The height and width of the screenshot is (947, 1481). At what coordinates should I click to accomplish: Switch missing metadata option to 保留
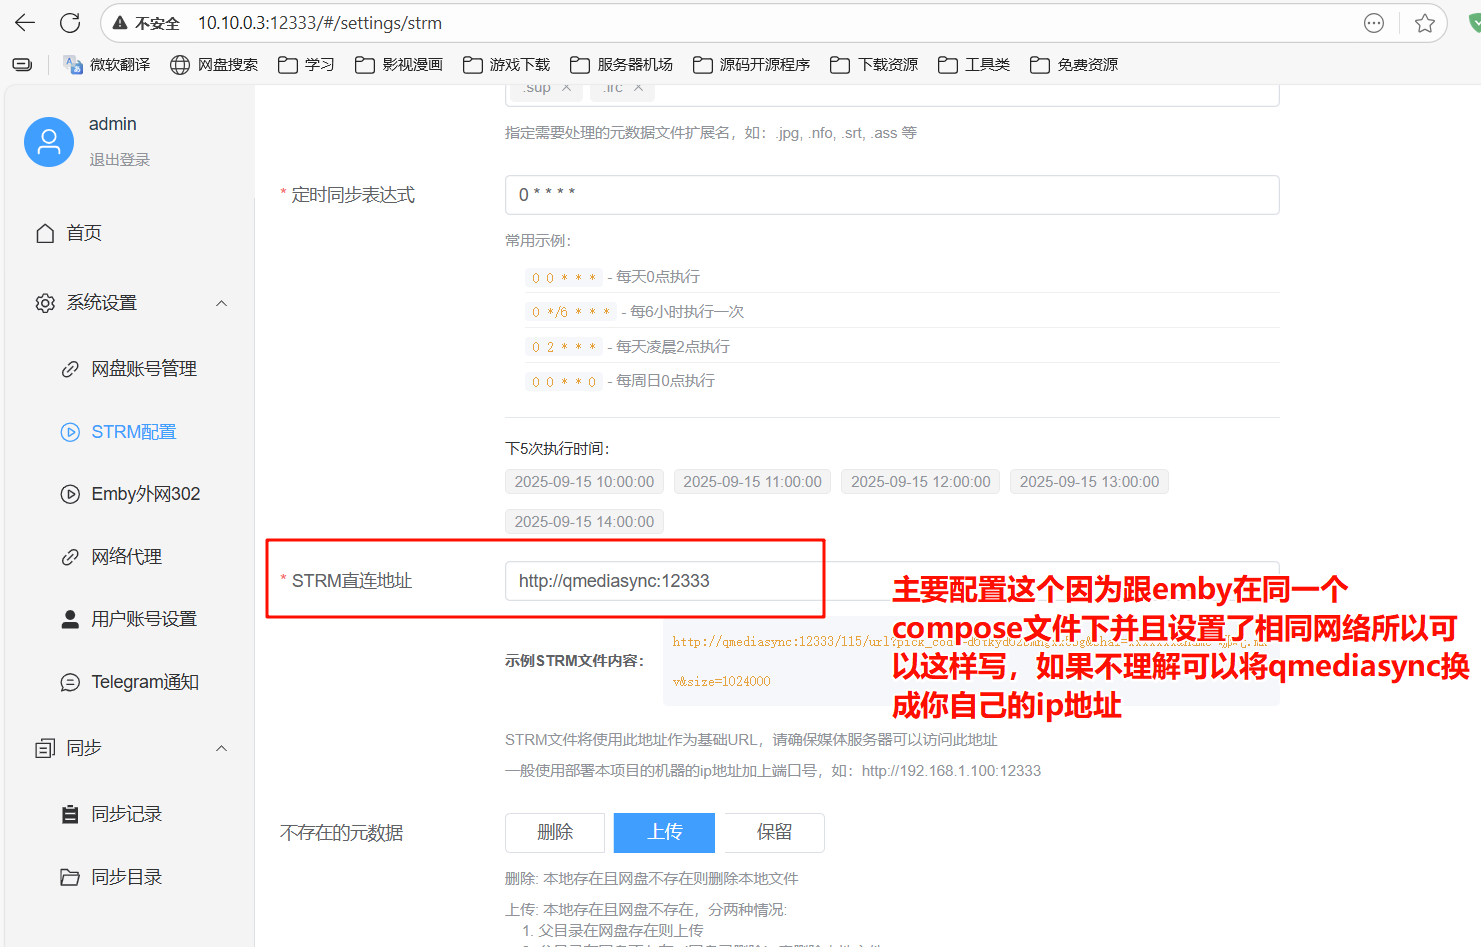(x=772, y=832)
